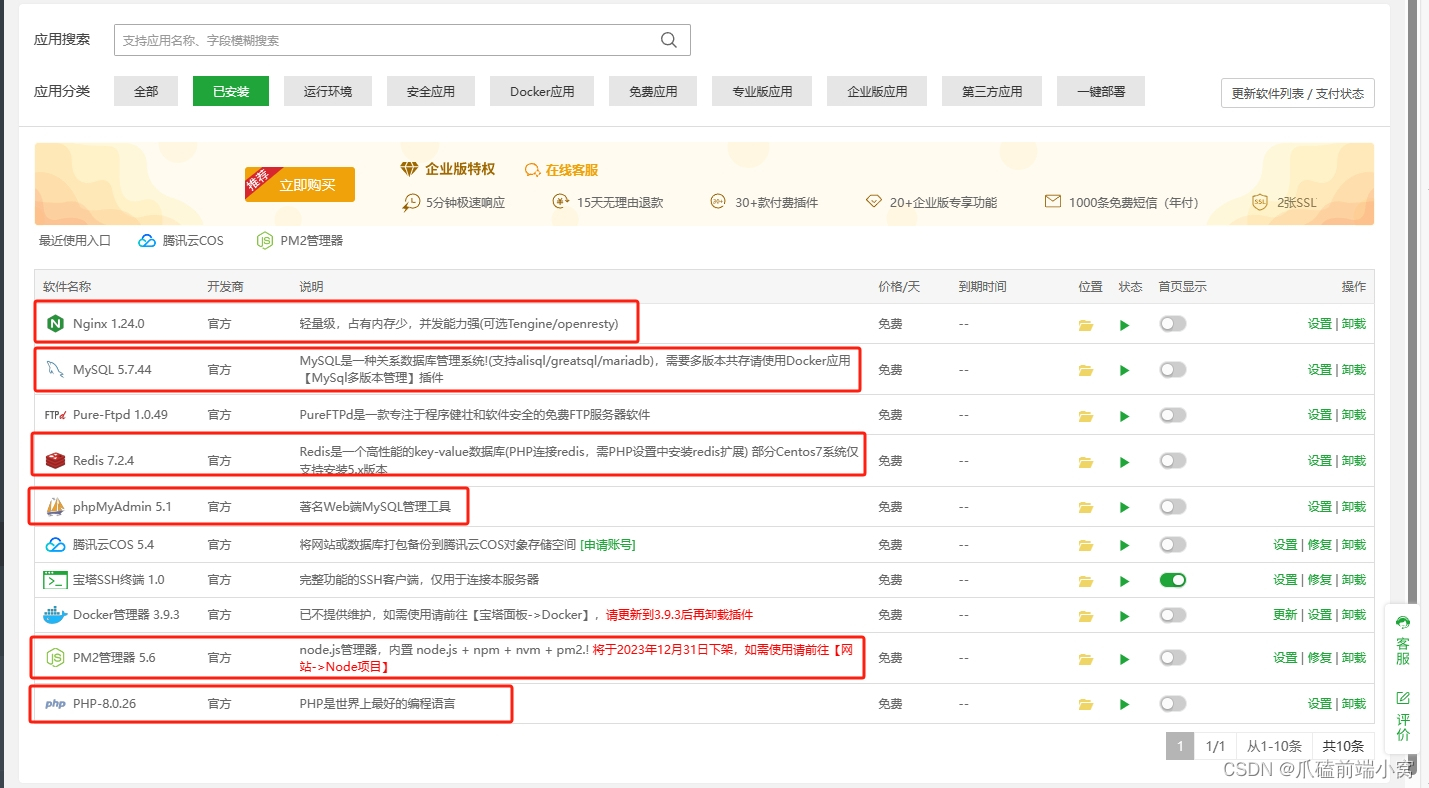Open Pure-Ftpd folder location icon
This screenshot has height=788, width=1429.
[1086, 415]
